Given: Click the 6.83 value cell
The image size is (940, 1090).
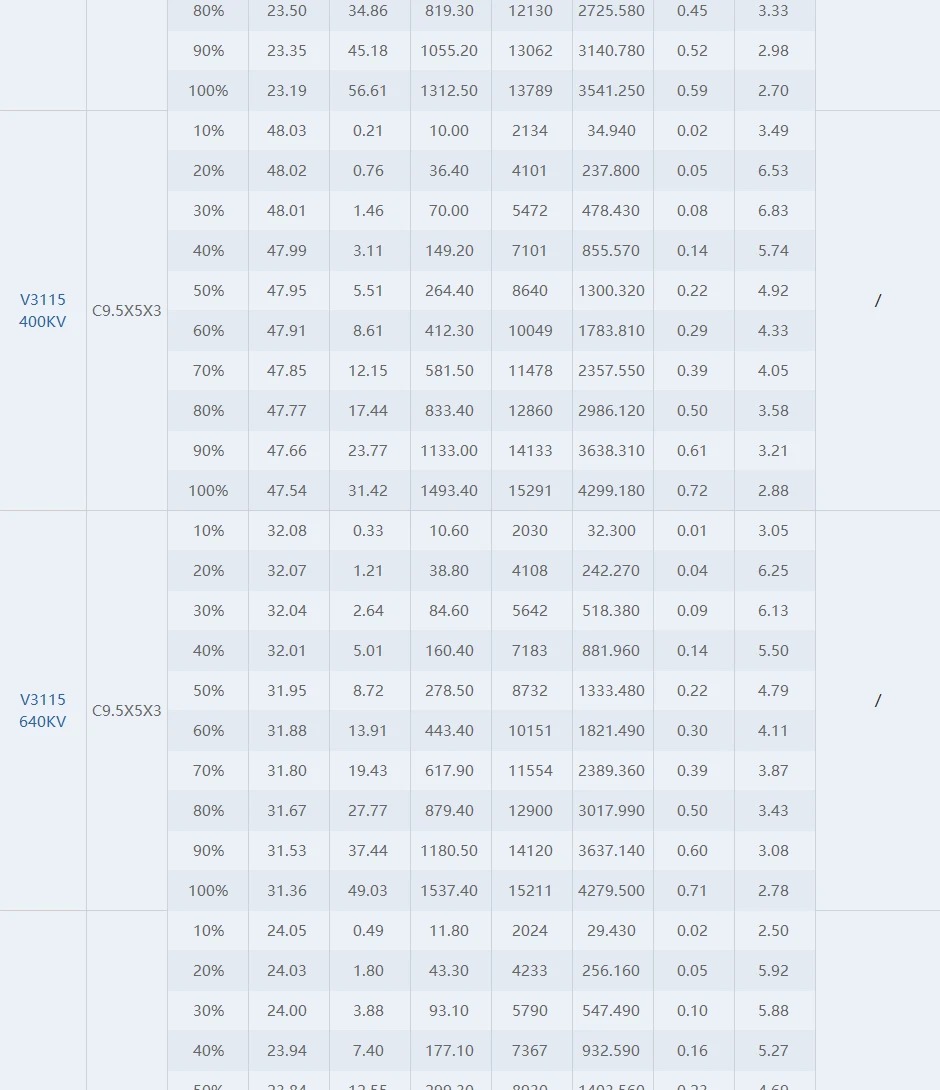Looking at the screenshot, I should (x=773, y=211).
